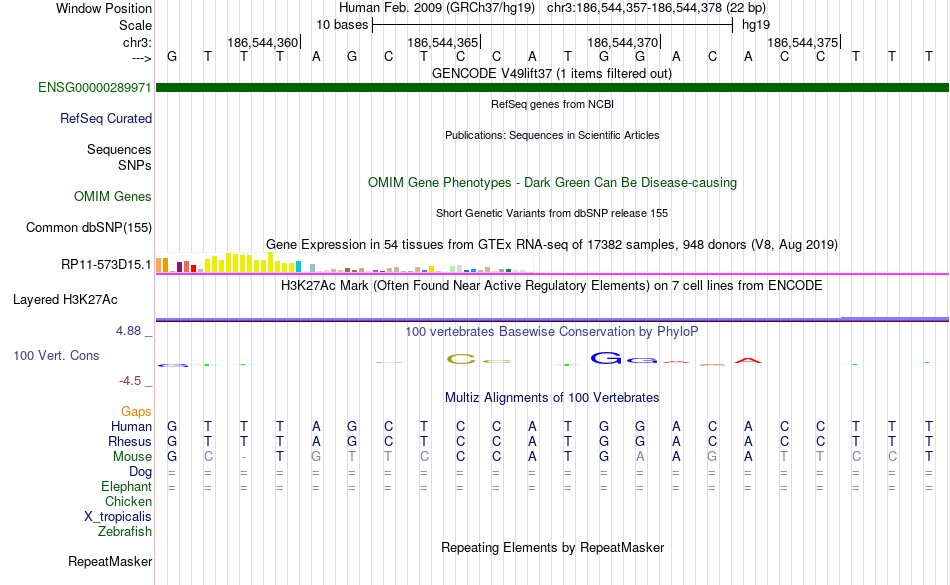The width and height of the screenshot is (950, 585).
Task: Click the orange Gaps label
Action: [x=136, y=411]
